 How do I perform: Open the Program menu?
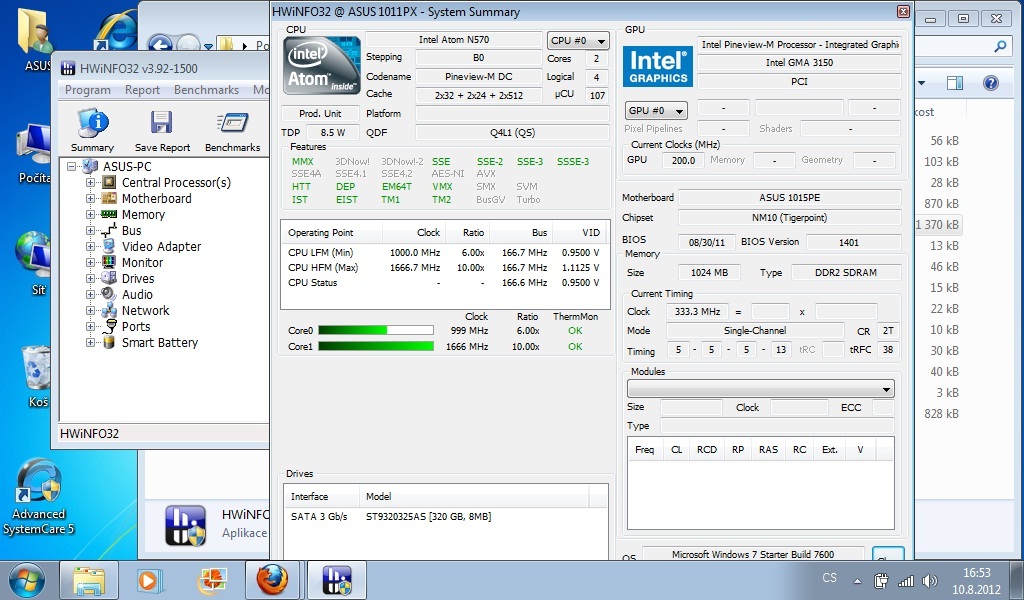click(x=87, y=90)
